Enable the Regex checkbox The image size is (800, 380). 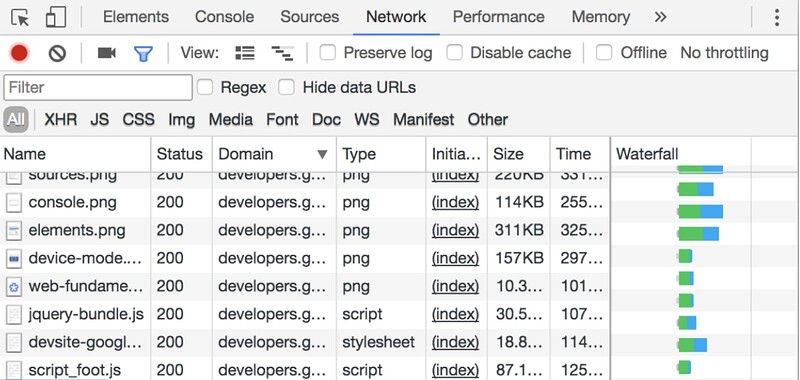[205, 87]
